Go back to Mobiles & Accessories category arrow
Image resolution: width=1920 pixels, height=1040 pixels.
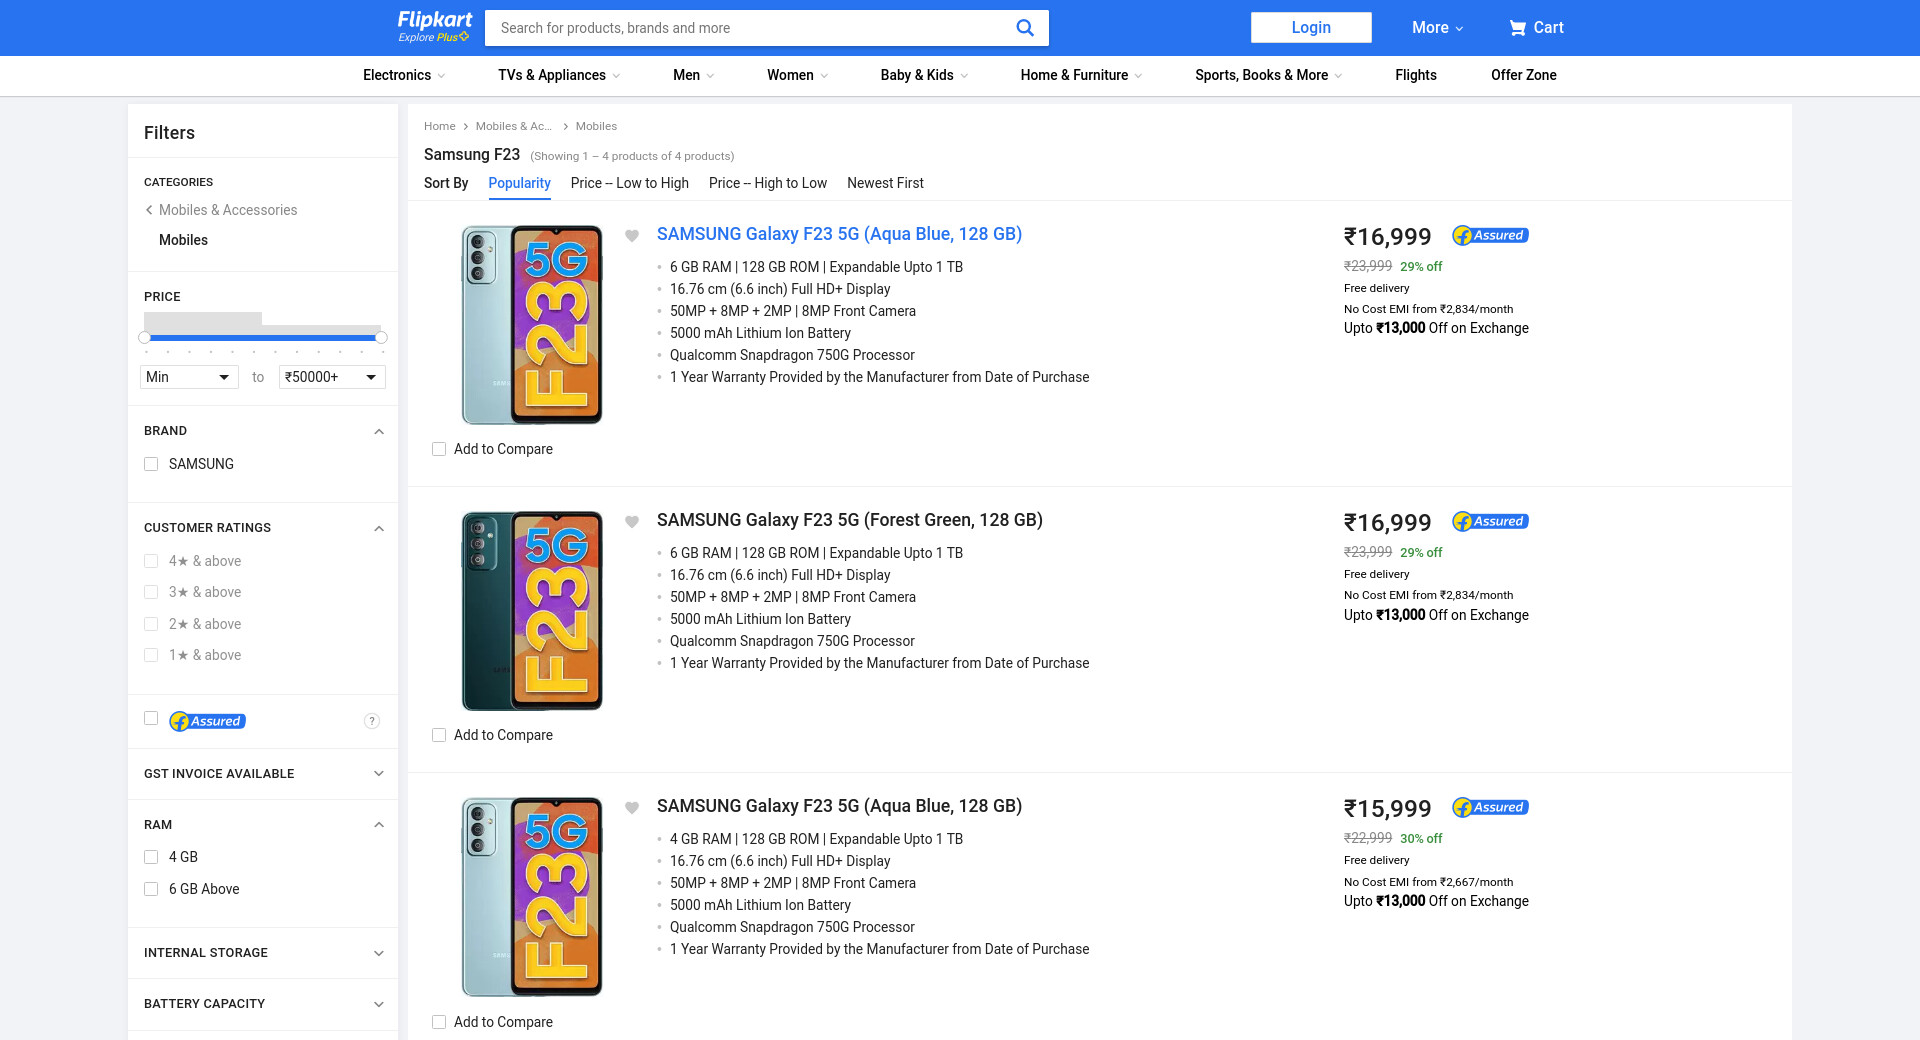[x=149, y=210]
